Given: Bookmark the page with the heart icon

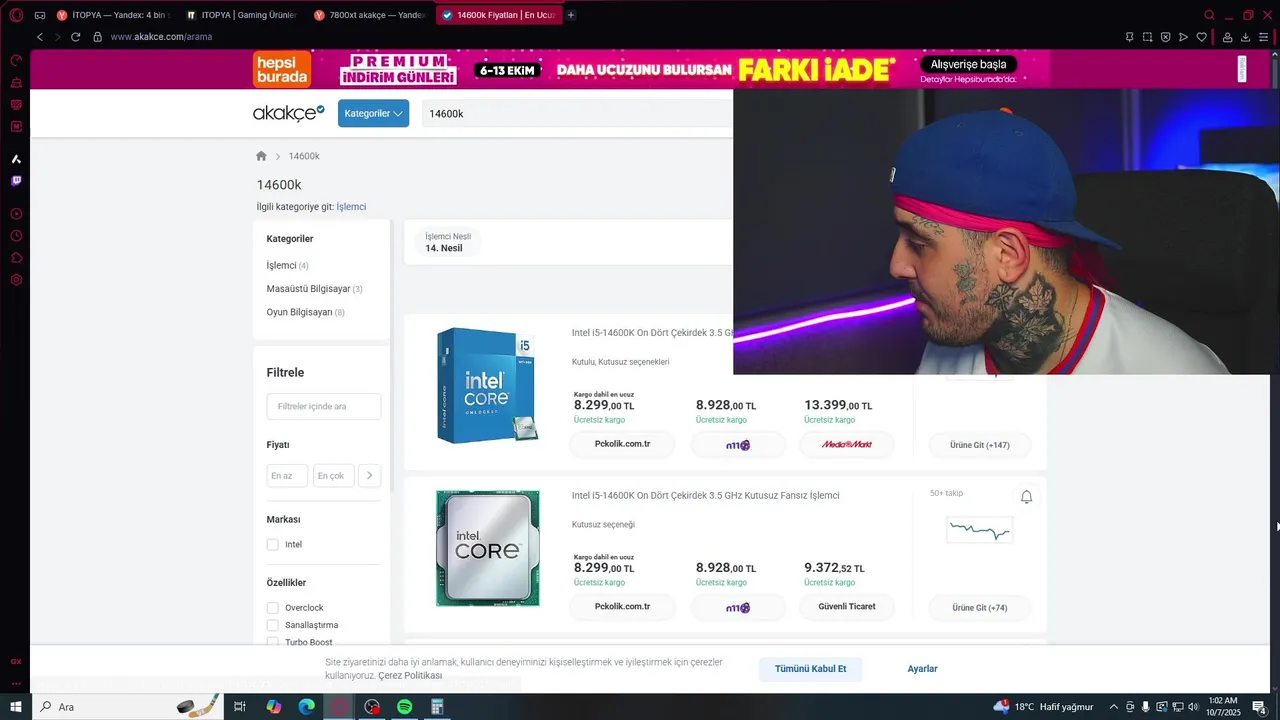Looking at the screenshot, I should 1202,37.
